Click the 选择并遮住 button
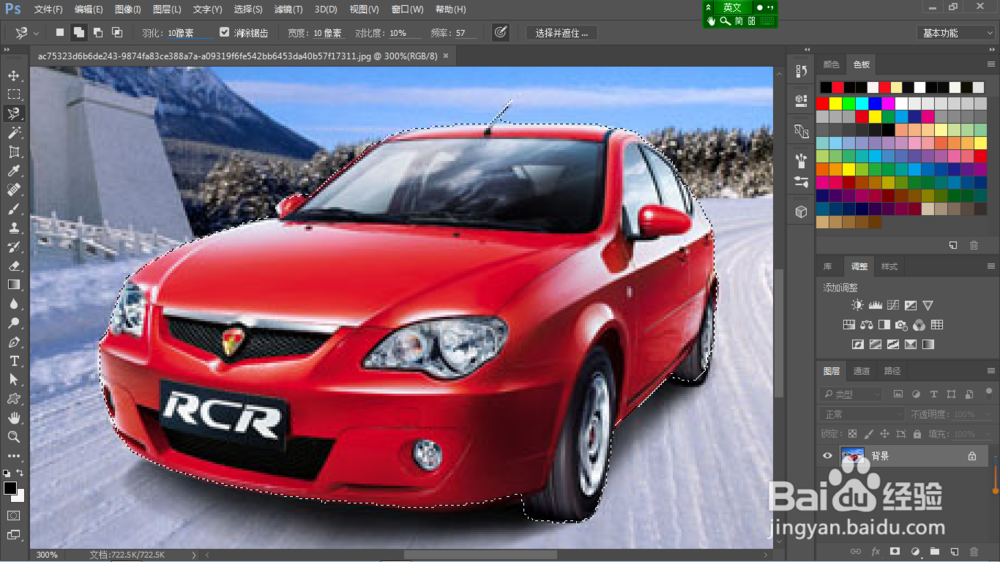 [x=561, y=33]
